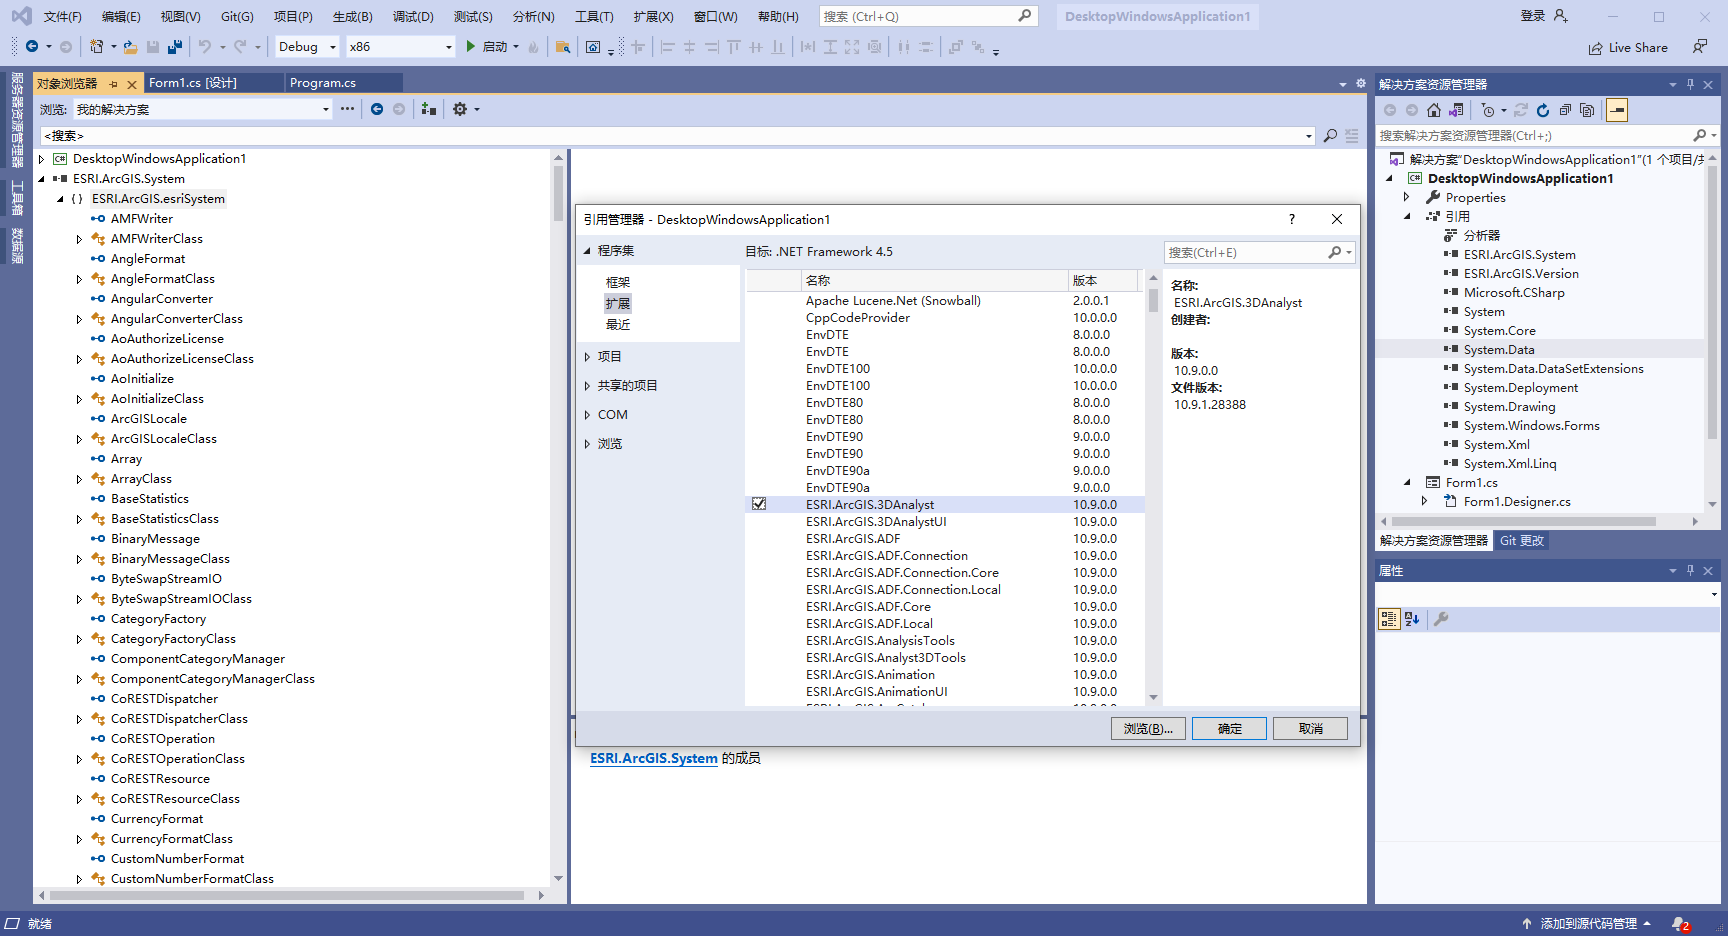Select System.Drawing reference in Solution Explorer
This screenshot has height=936, width=1728.
pos(1509,407)
